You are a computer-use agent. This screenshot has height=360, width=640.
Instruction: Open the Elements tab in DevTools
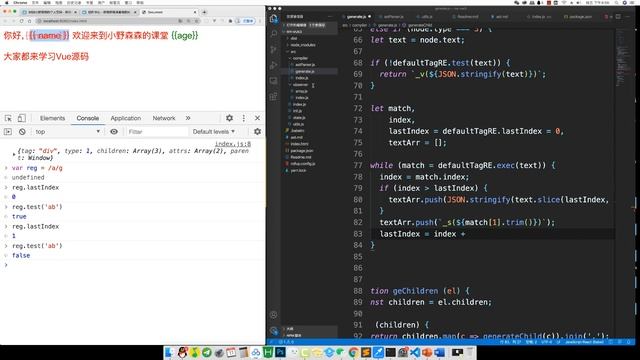(x=52, y=118)
